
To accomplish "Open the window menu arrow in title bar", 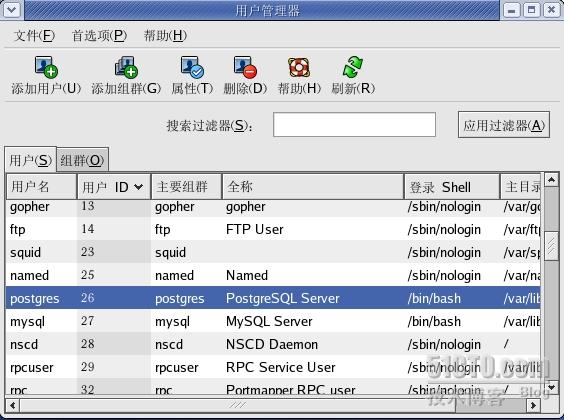I will (12, 9).
